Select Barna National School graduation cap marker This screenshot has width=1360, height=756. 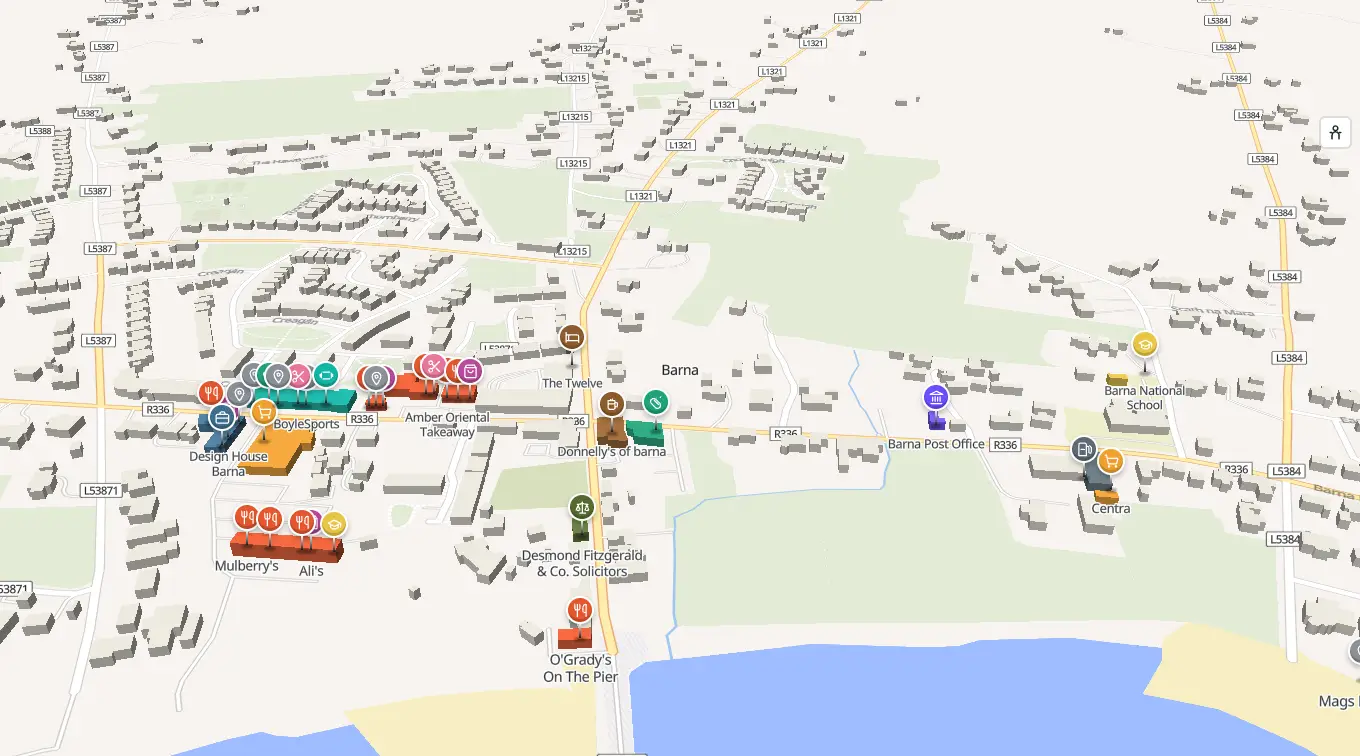point(1144,344)
